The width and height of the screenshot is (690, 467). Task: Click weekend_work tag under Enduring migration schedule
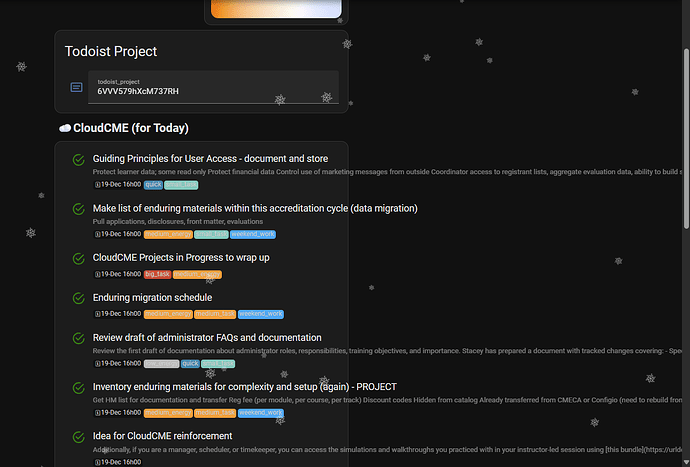pos(261,314)
